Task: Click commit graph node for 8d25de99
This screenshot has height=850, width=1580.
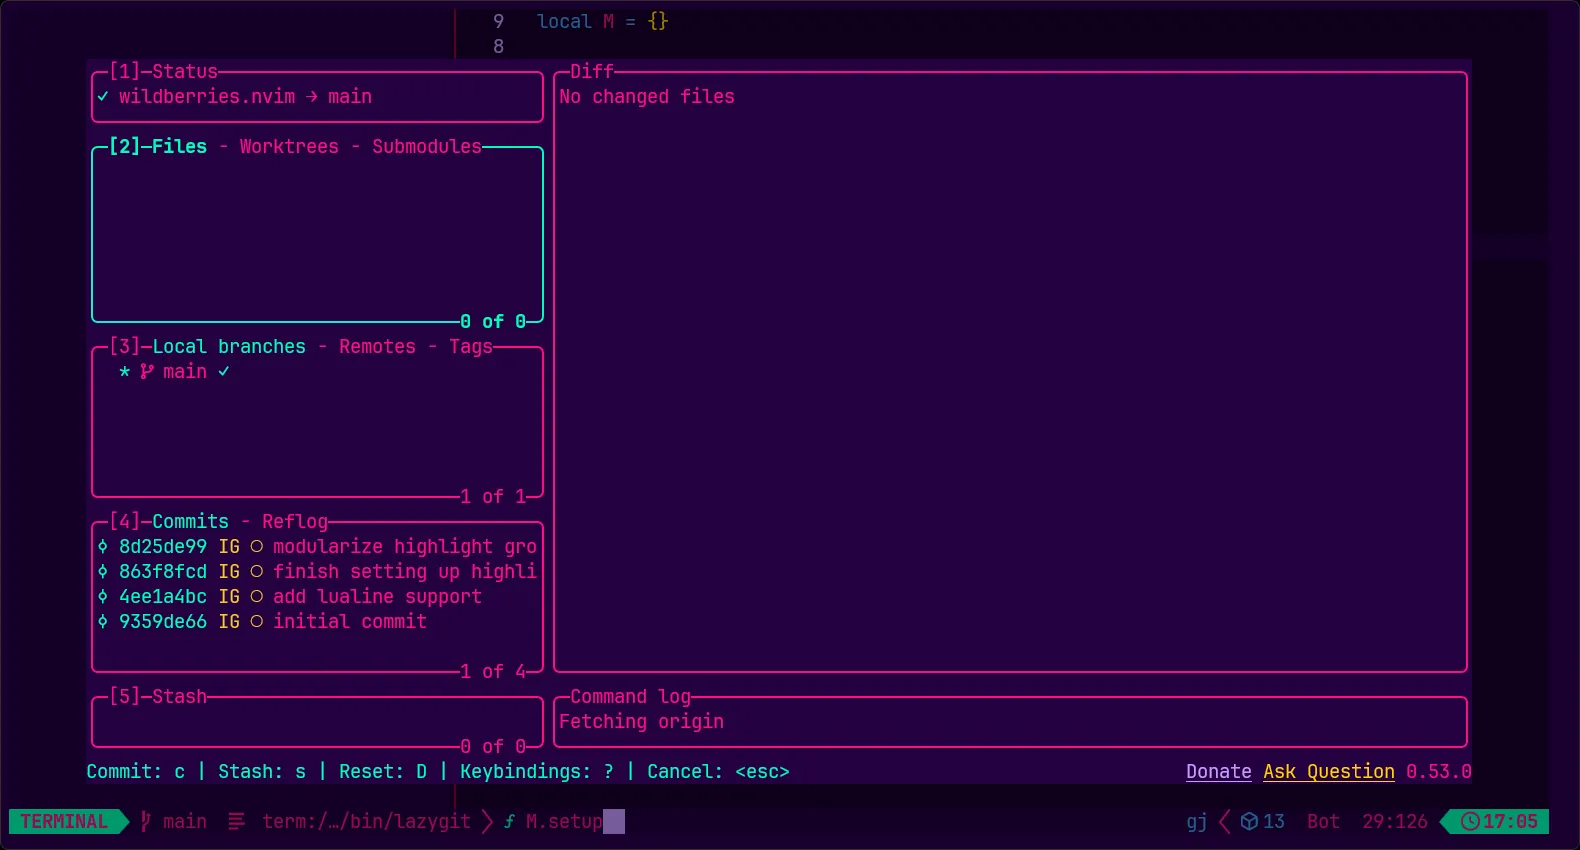Action: tap(103, 547)
